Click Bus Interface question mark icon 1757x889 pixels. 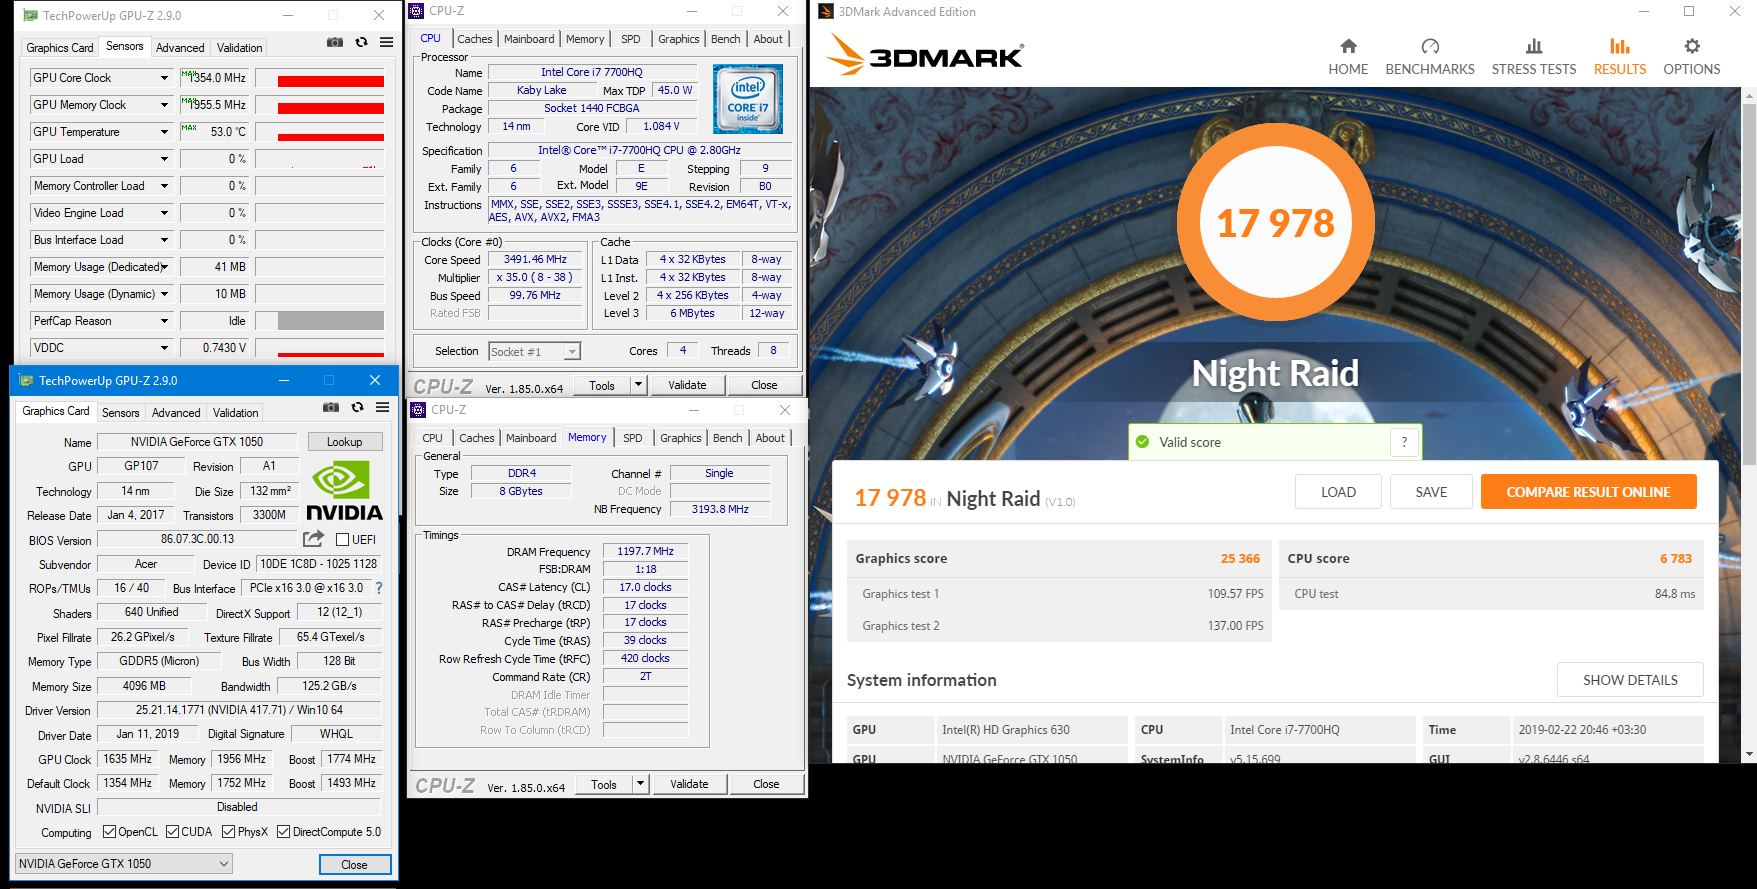[379, 588]
